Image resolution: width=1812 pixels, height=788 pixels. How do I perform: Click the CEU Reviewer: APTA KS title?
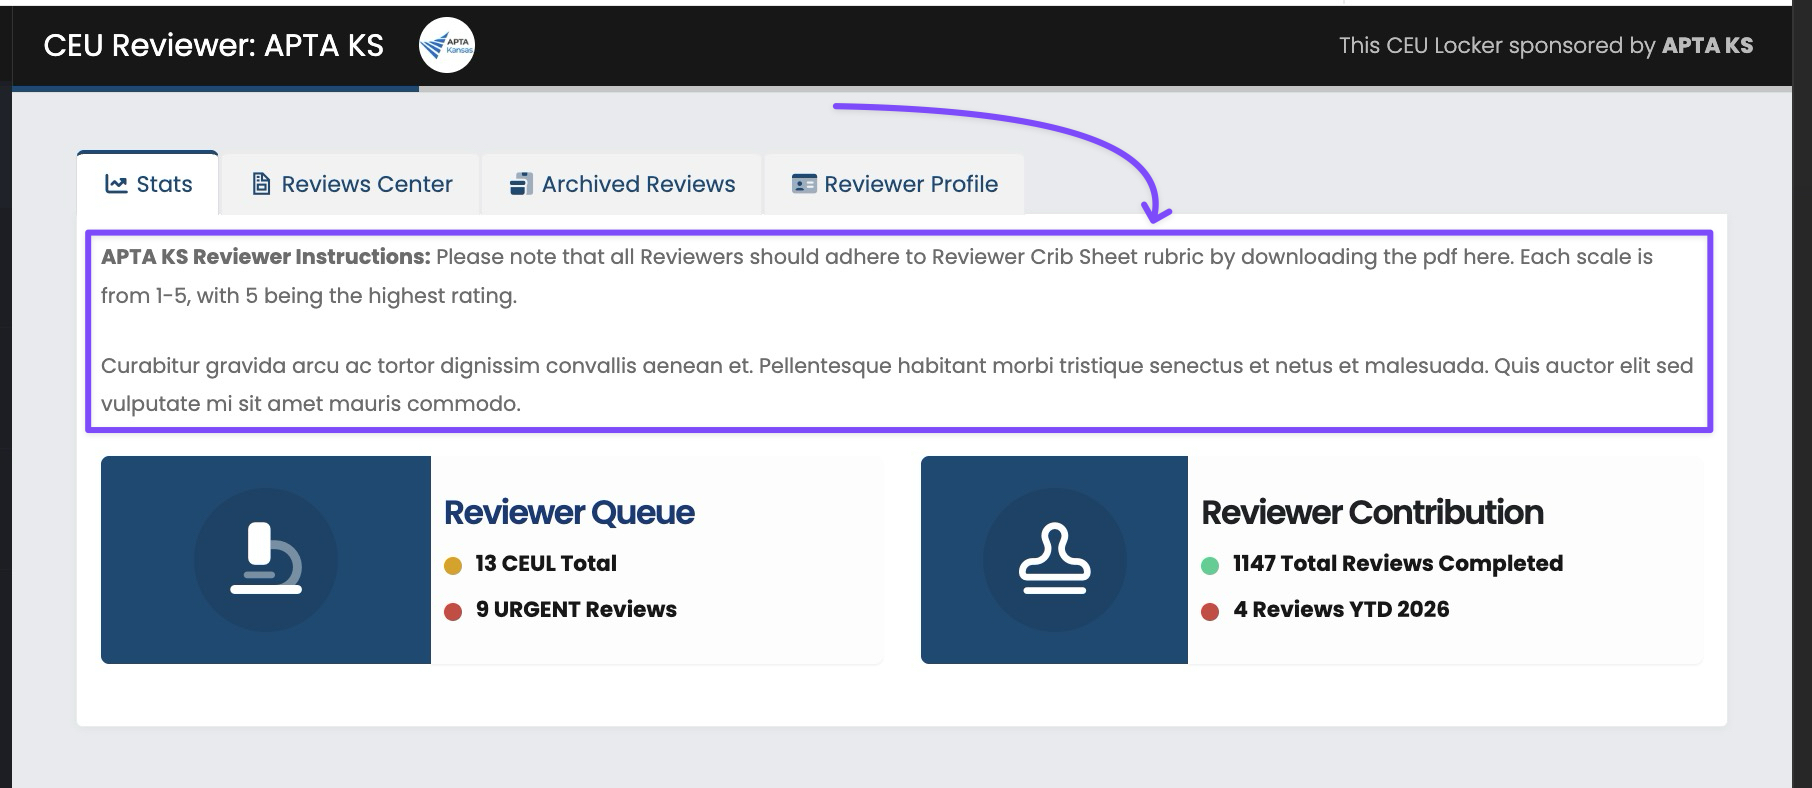[213, 45]
